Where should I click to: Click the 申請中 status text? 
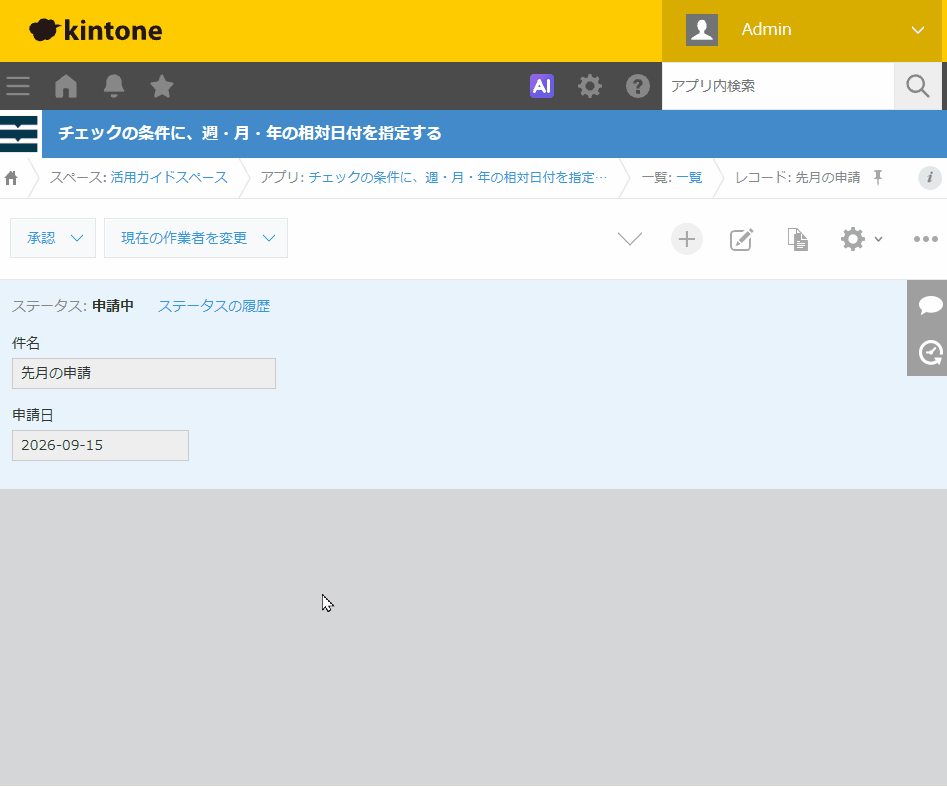click(113, 306)
